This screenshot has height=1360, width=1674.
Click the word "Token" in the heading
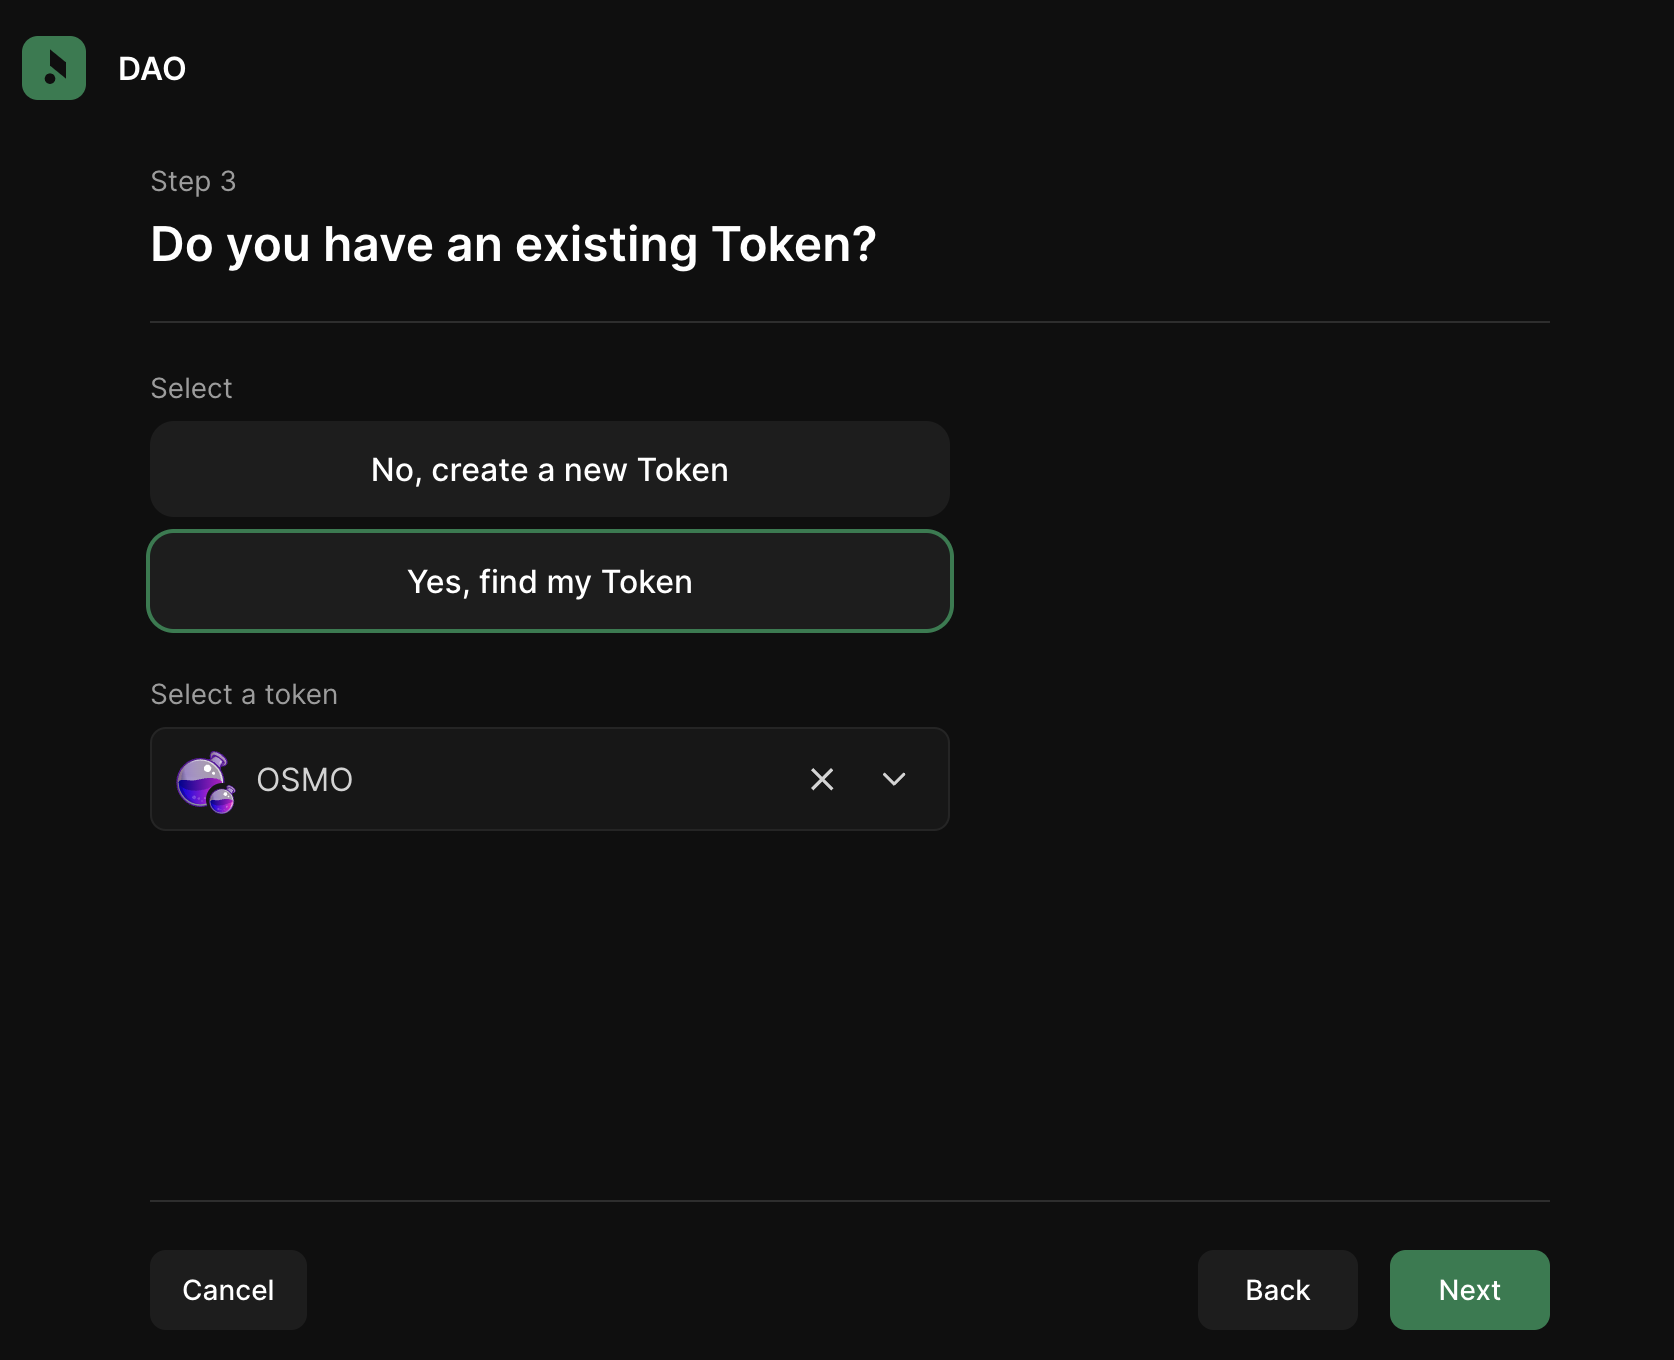(x=793, y=245)
